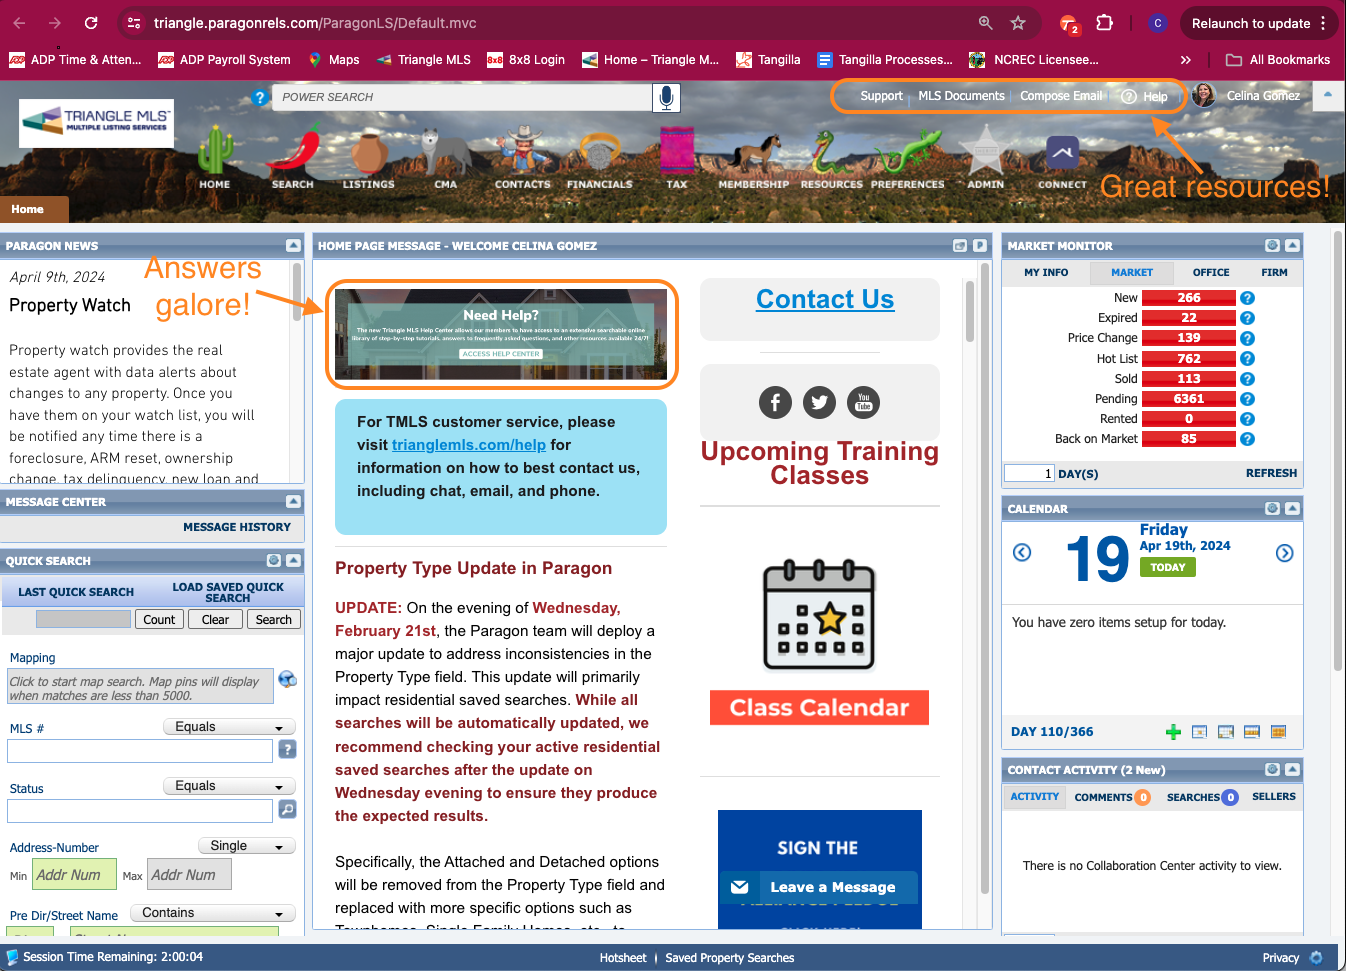Click the Power Search question mark icon
The width and height of the screenshot is (1346, 971).
tap(260, 97)
